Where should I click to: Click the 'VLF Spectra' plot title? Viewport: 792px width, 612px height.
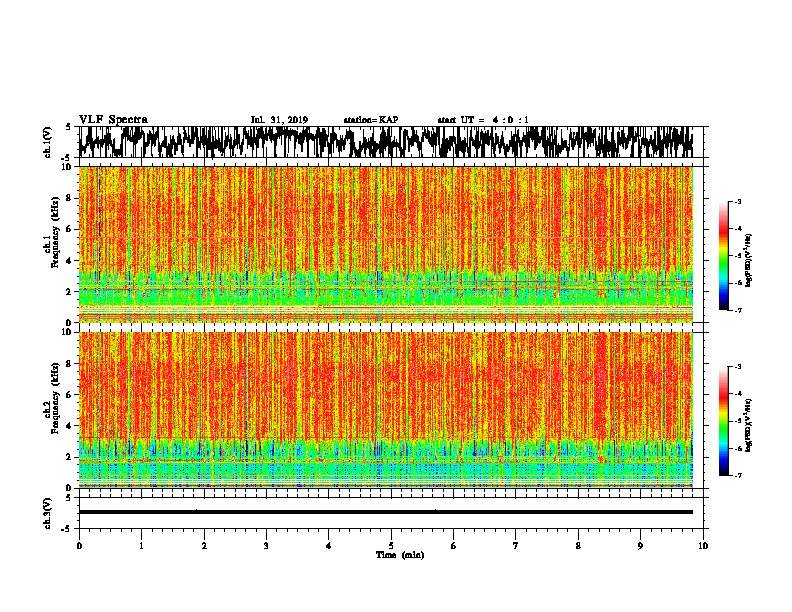point(113,120)
